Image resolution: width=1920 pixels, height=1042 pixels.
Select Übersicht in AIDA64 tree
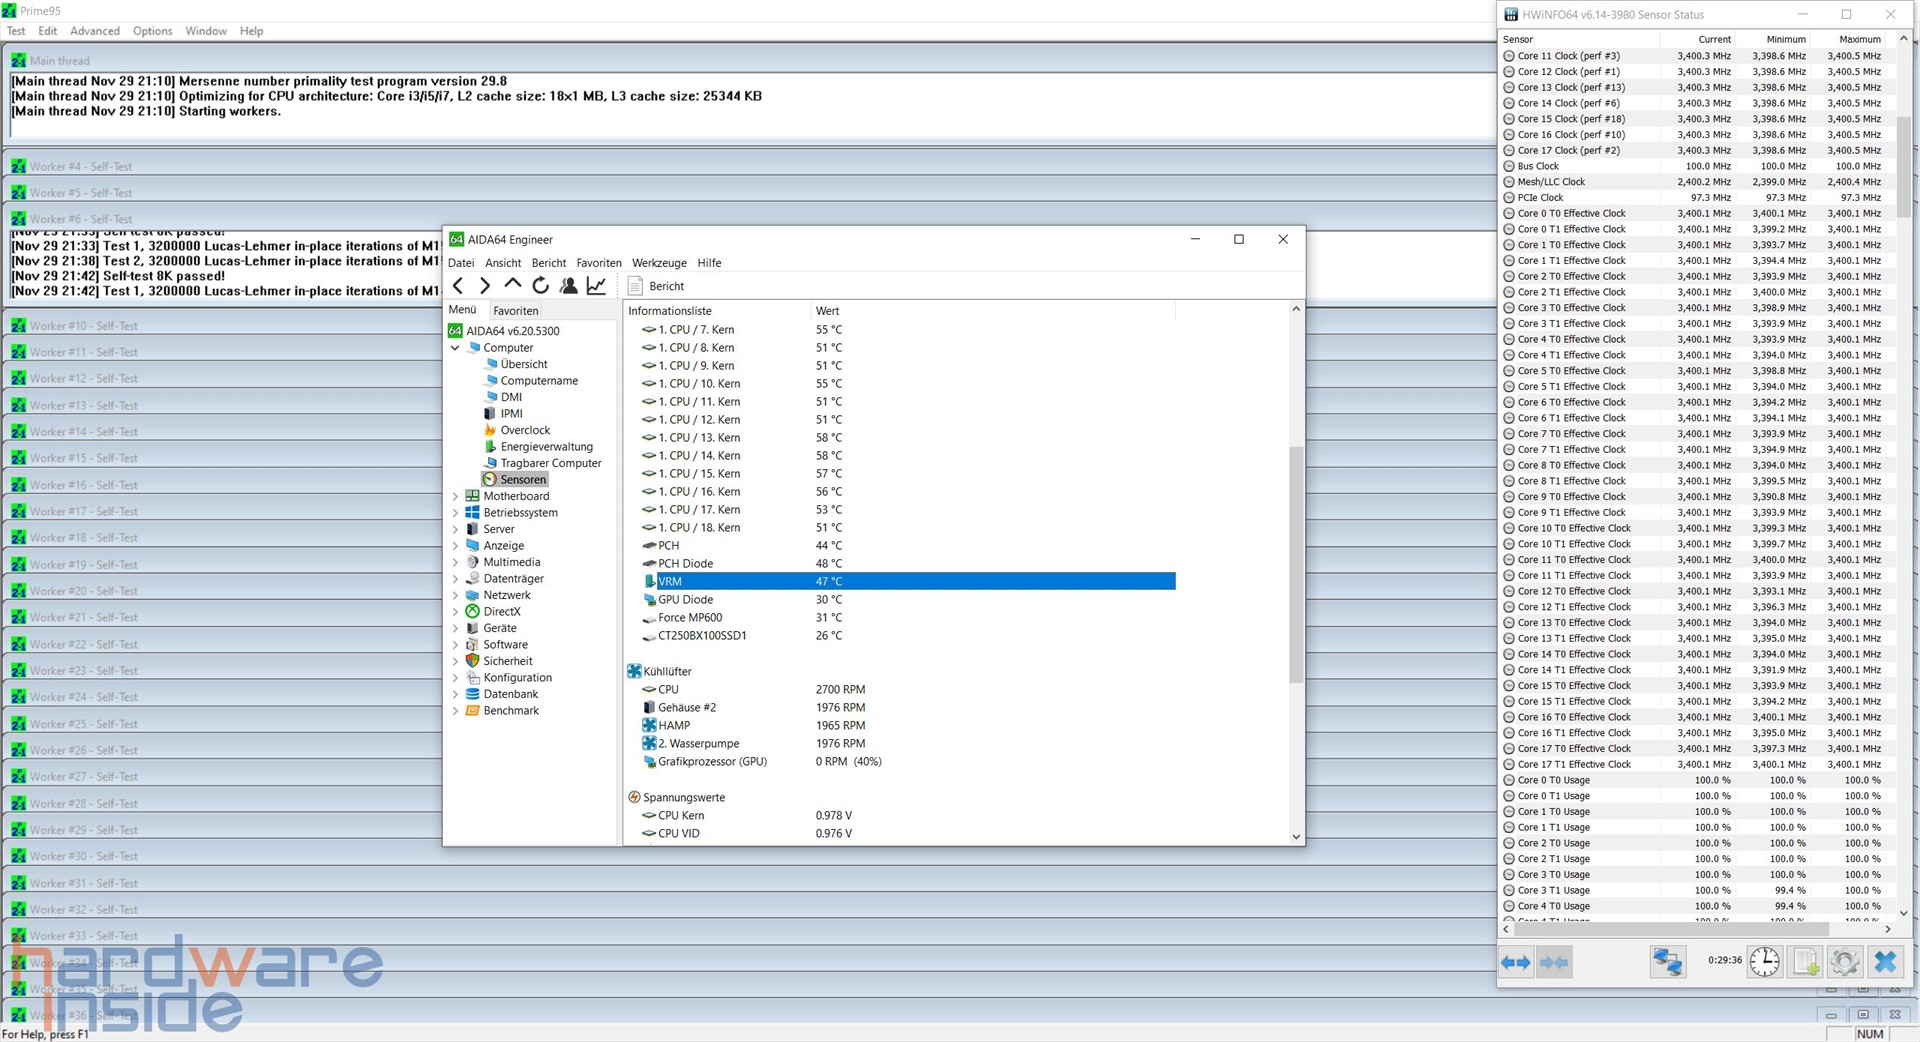coord(524,364)
